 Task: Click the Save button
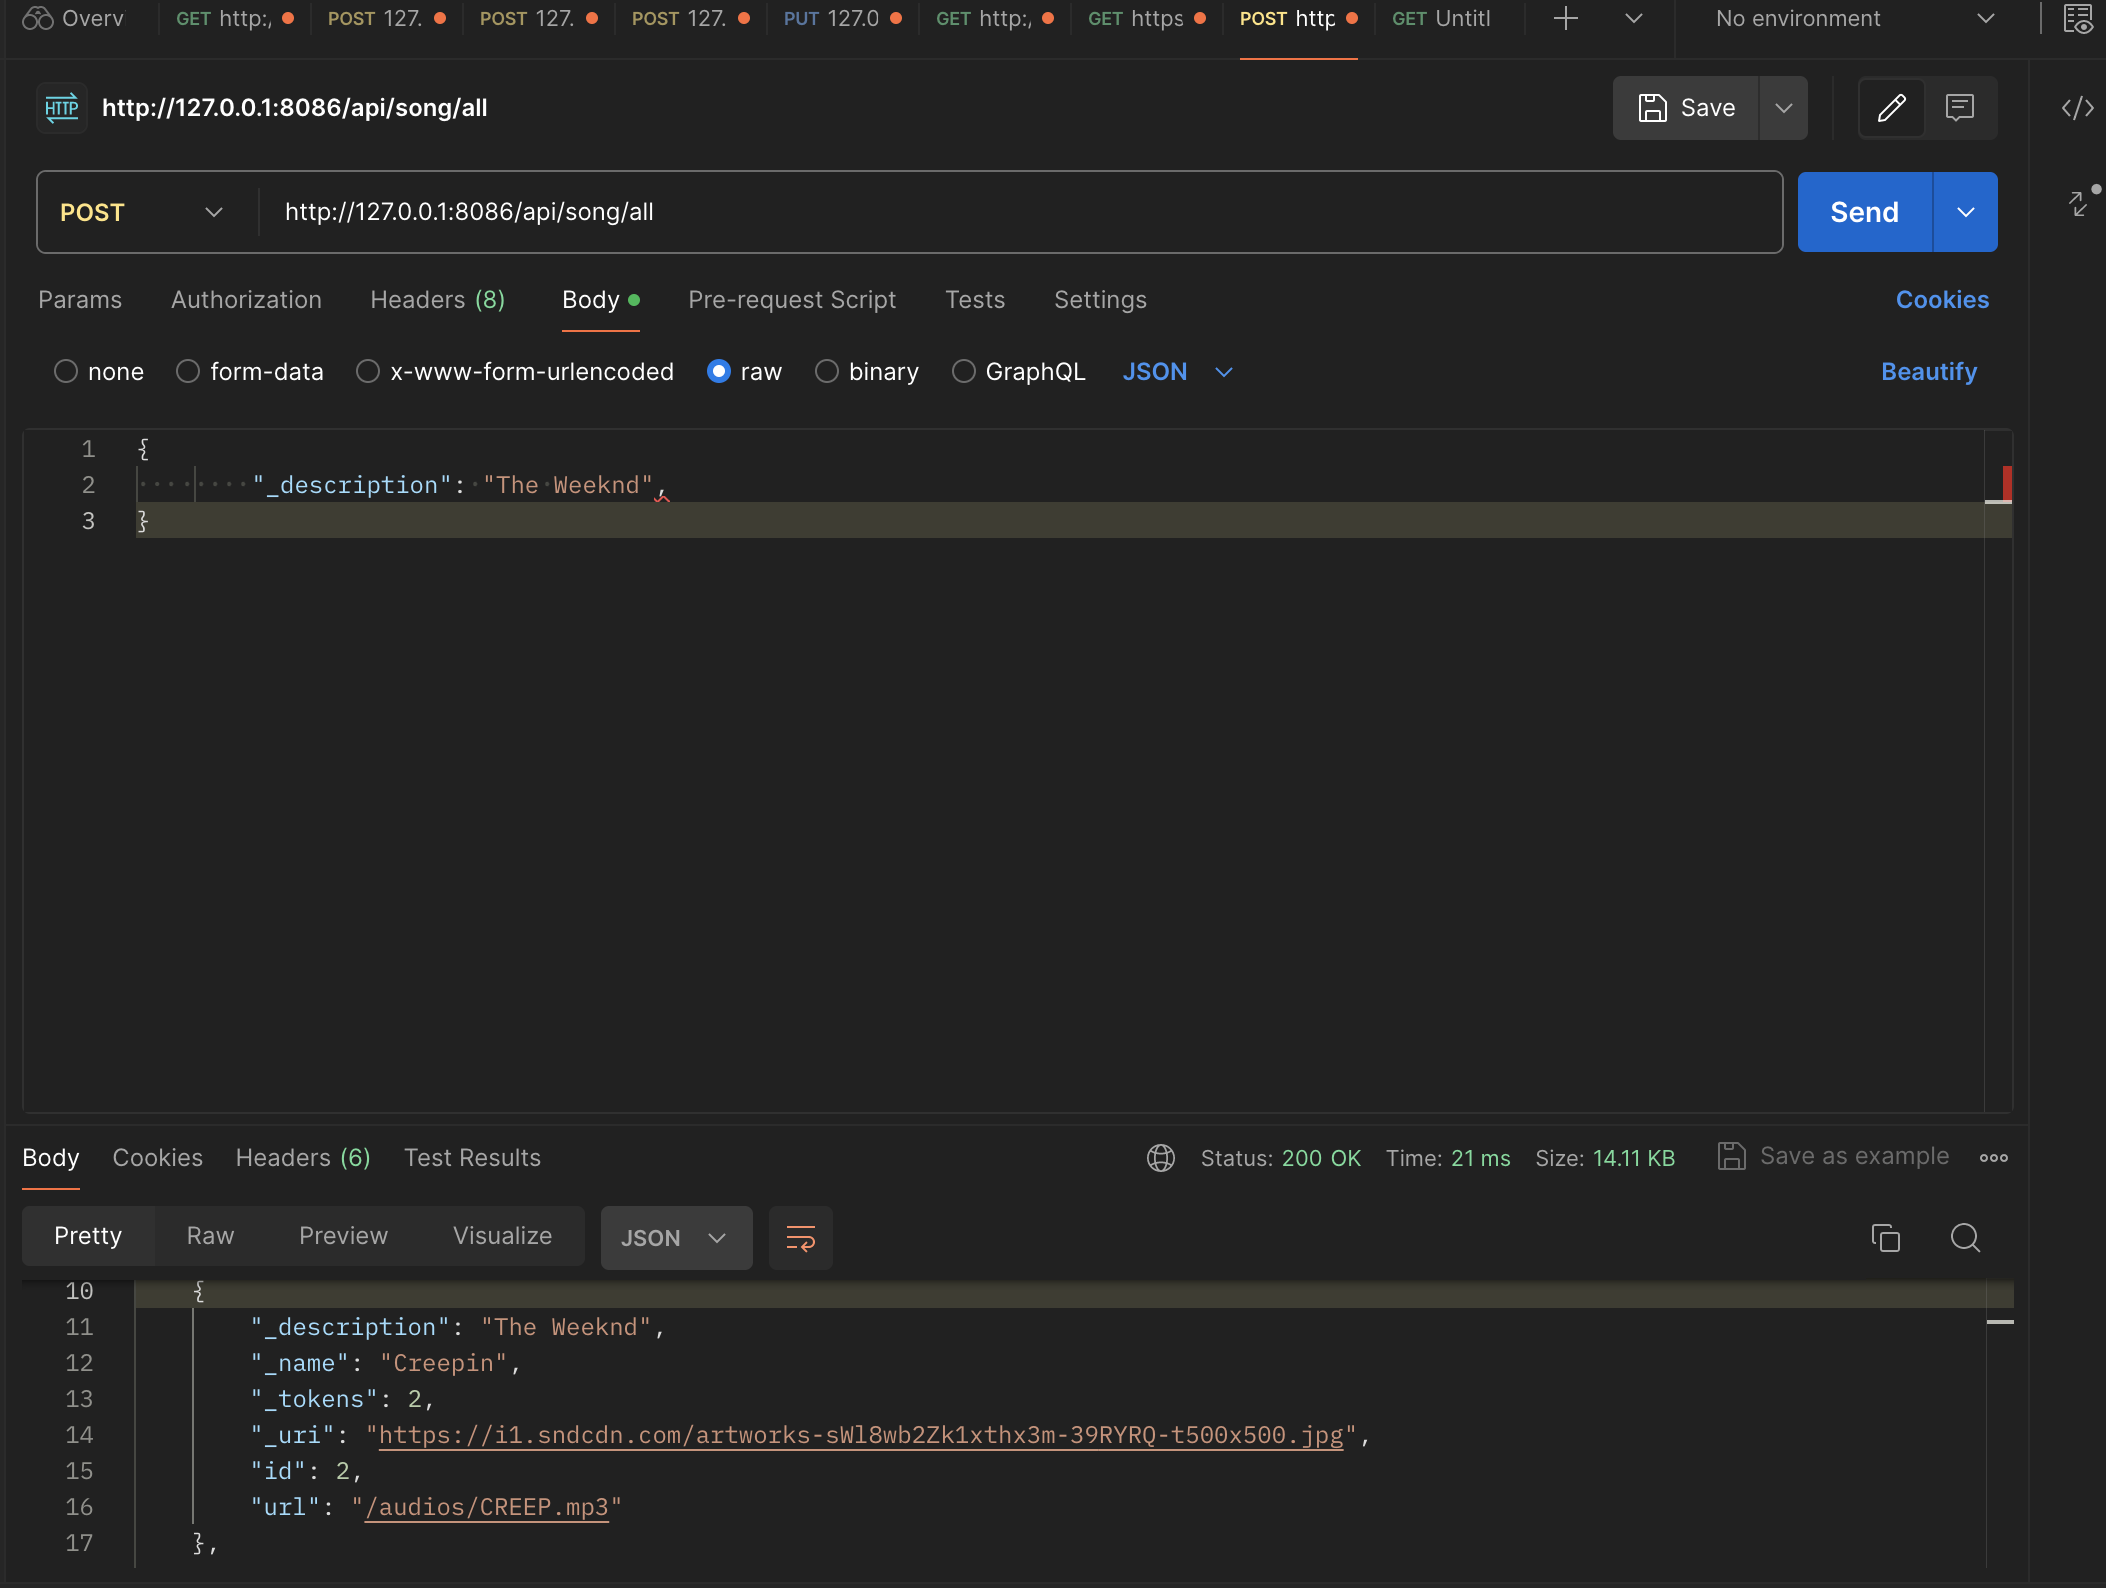tap(1686, 108)
